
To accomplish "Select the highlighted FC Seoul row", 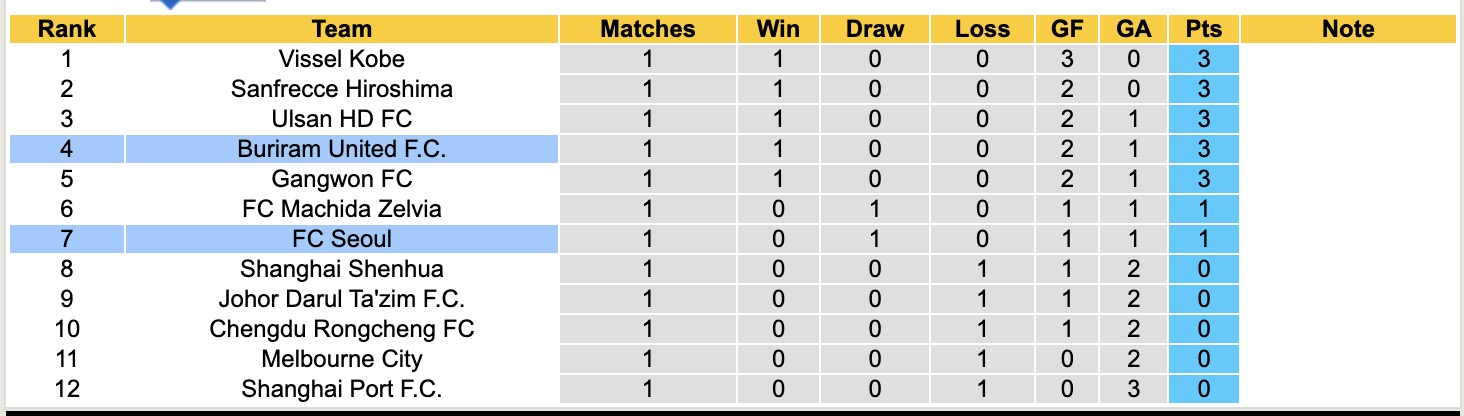I will pos(341,239).
